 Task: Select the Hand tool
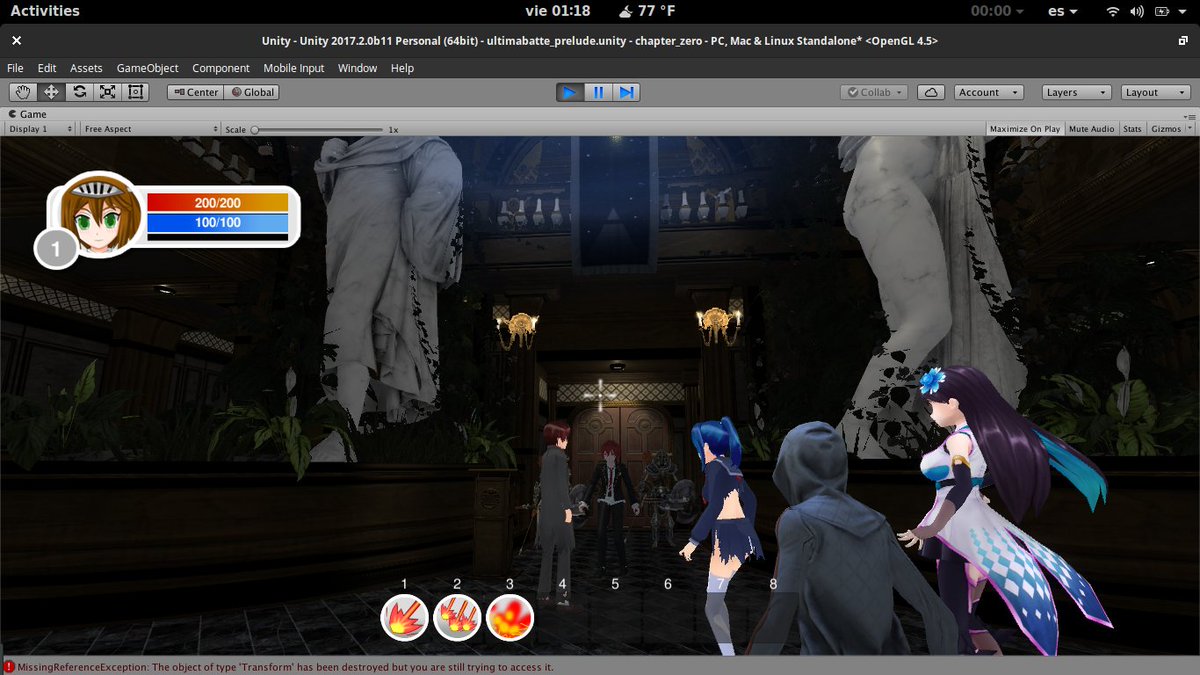click(x=23, y=92)
